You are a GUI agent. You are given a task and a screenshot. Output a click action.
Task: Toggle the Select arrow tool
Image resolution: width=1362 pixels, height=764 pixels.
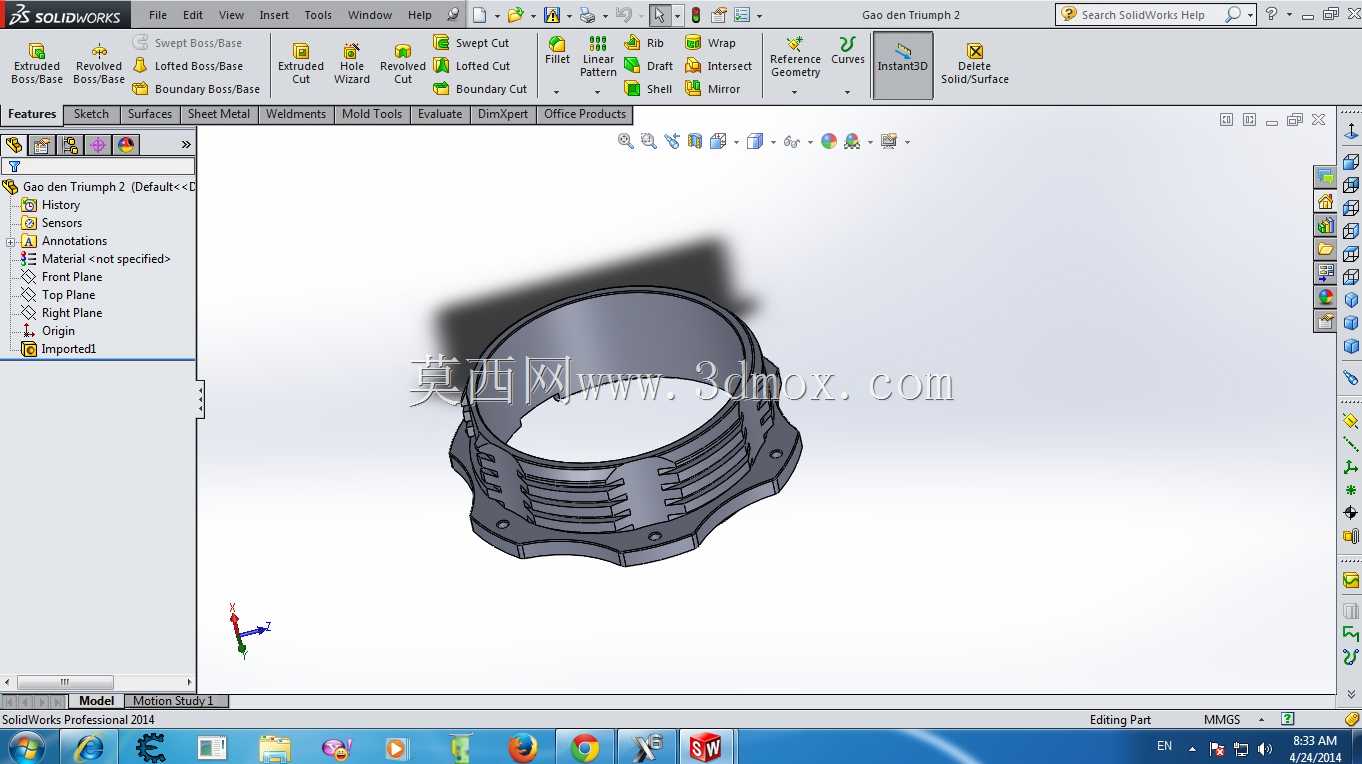tap(659, 15)
